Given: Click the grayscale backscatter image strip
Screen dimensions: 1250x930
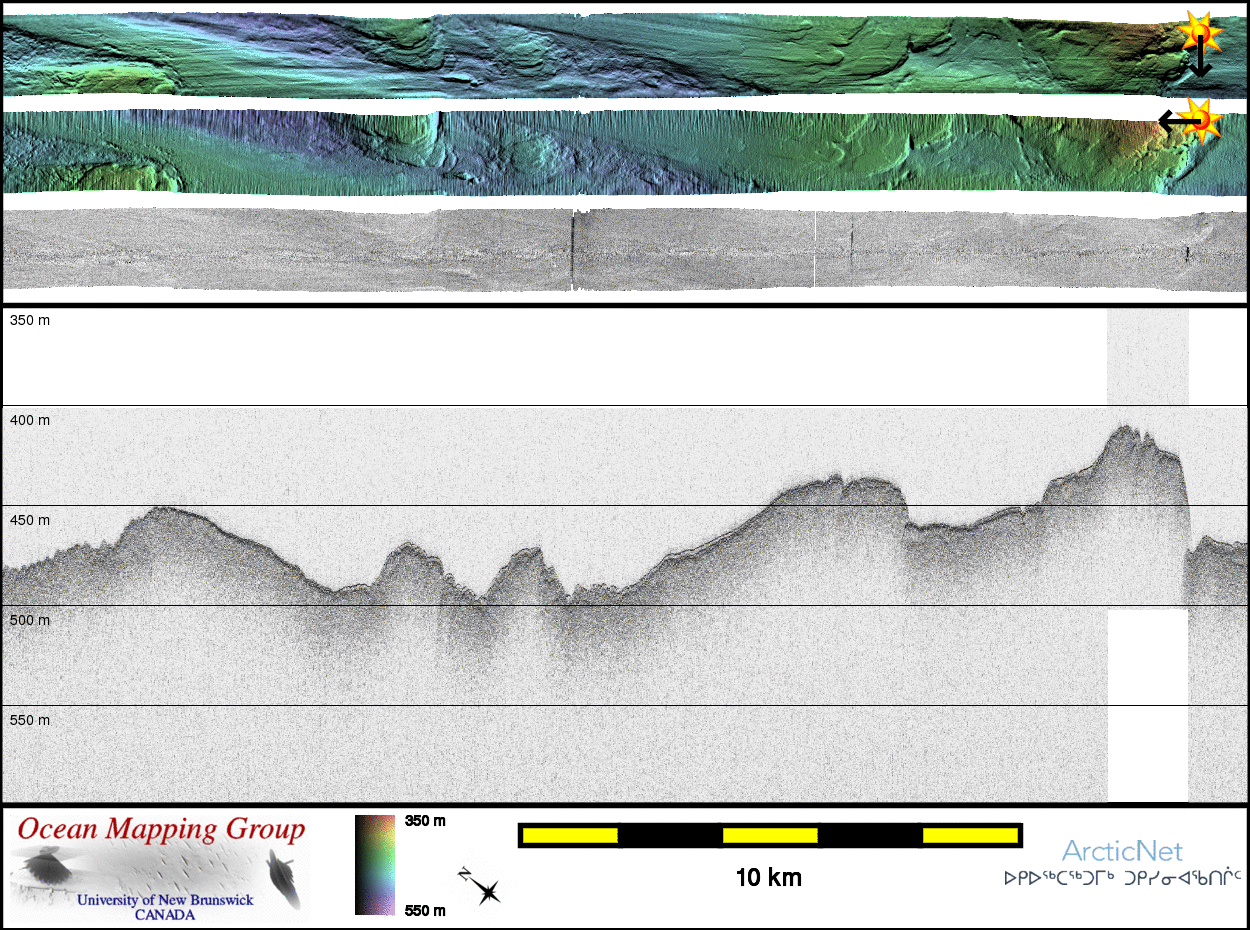Looking at the screenshot, I should [600, 250].
